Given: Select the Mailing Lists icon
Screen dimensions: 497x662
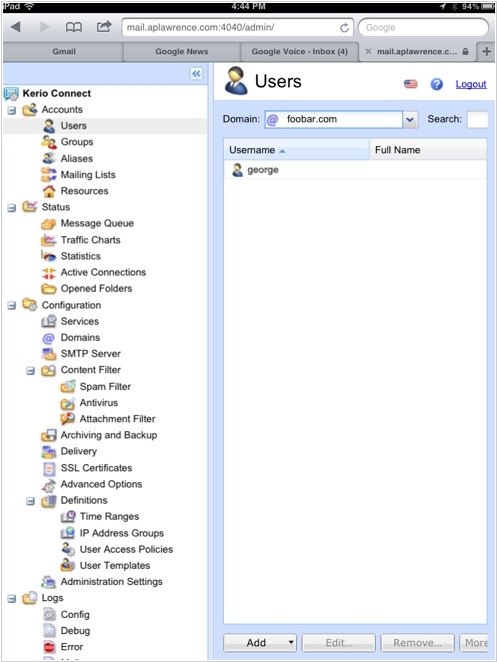Looking at the screenshot, I should [49, 174].
